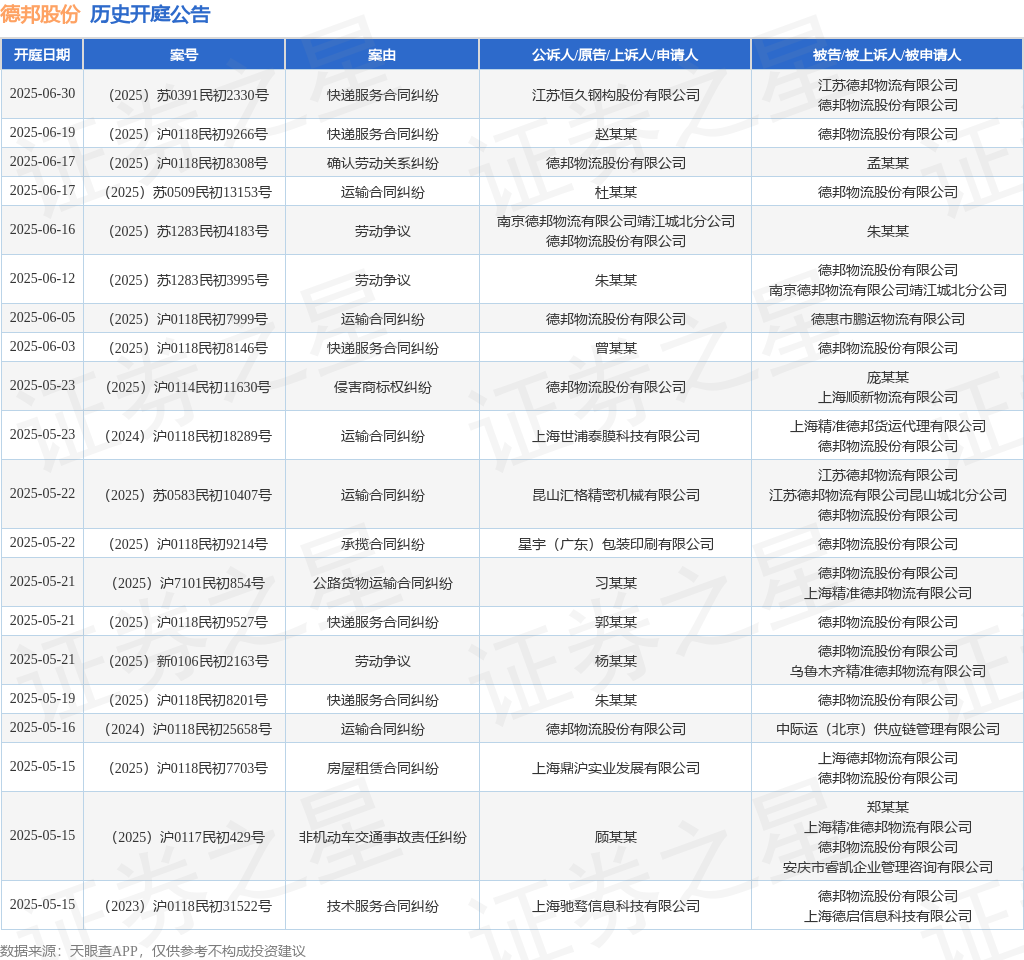The width and height of the screenshot is (1024, 960).
Task: Click defendant 安庆市睿凯企业管理咨询有限公司
Action: click(x=888, y=867)
